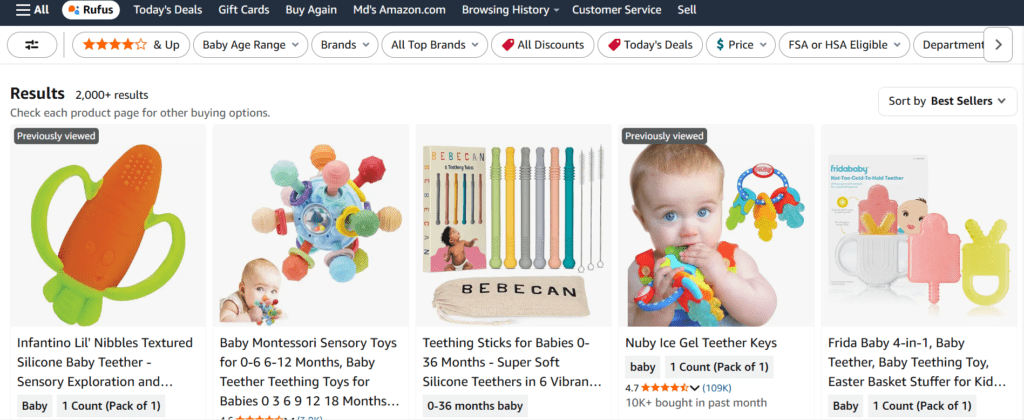Expand the Brands filter dropdown
This screenshot has width=1024, height=420.
tap(345, 45)
